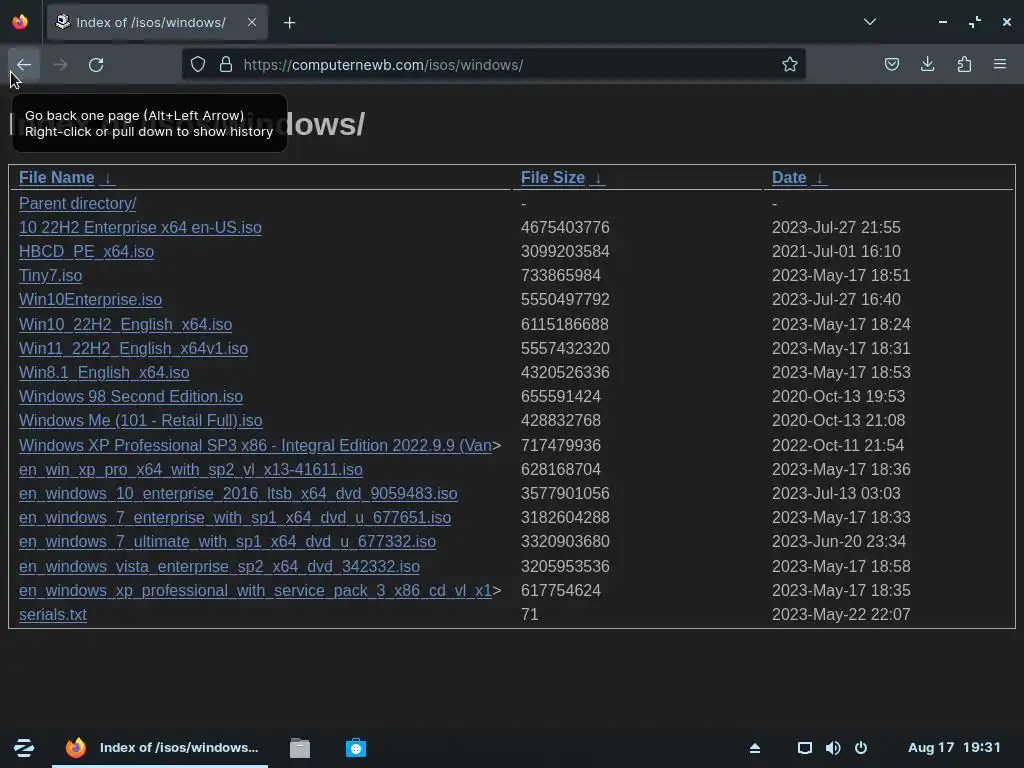Select the Index of /isos/windows/ tab
This screenshot has width=1024, height=768.
[157, 22]
